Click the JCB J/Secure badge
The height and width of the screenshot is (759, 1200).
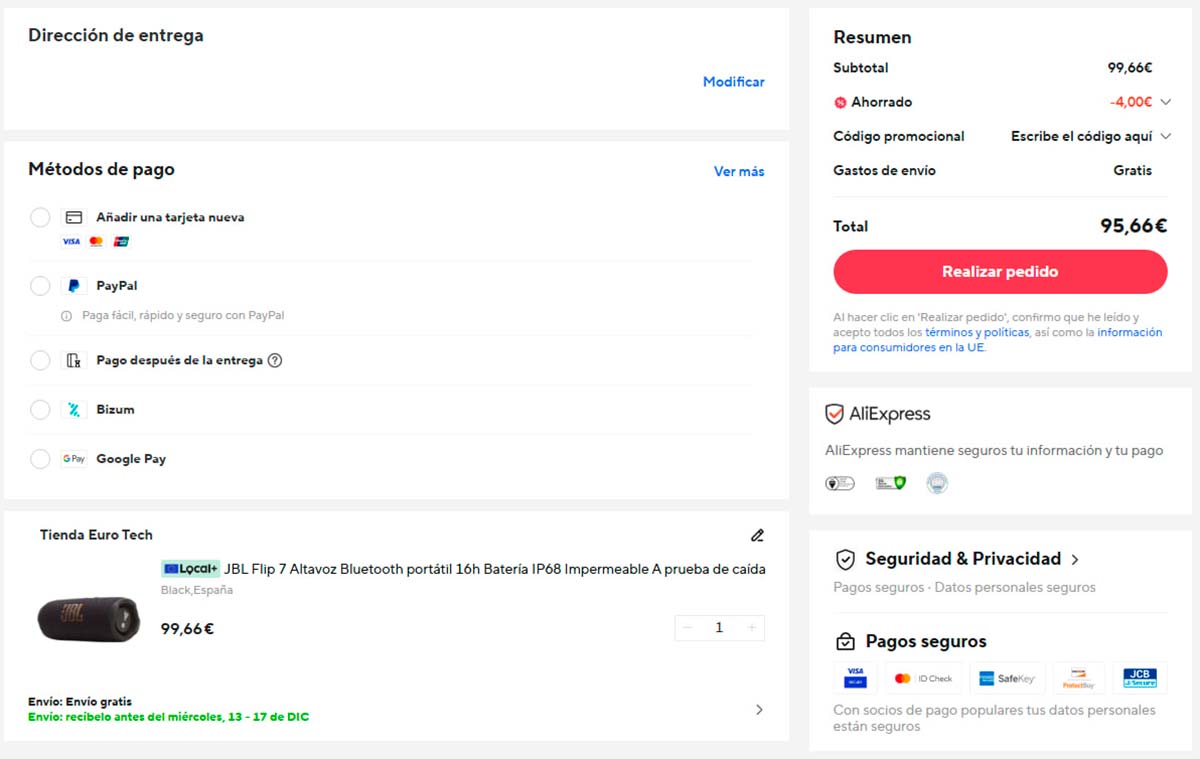coord(1140,677)
